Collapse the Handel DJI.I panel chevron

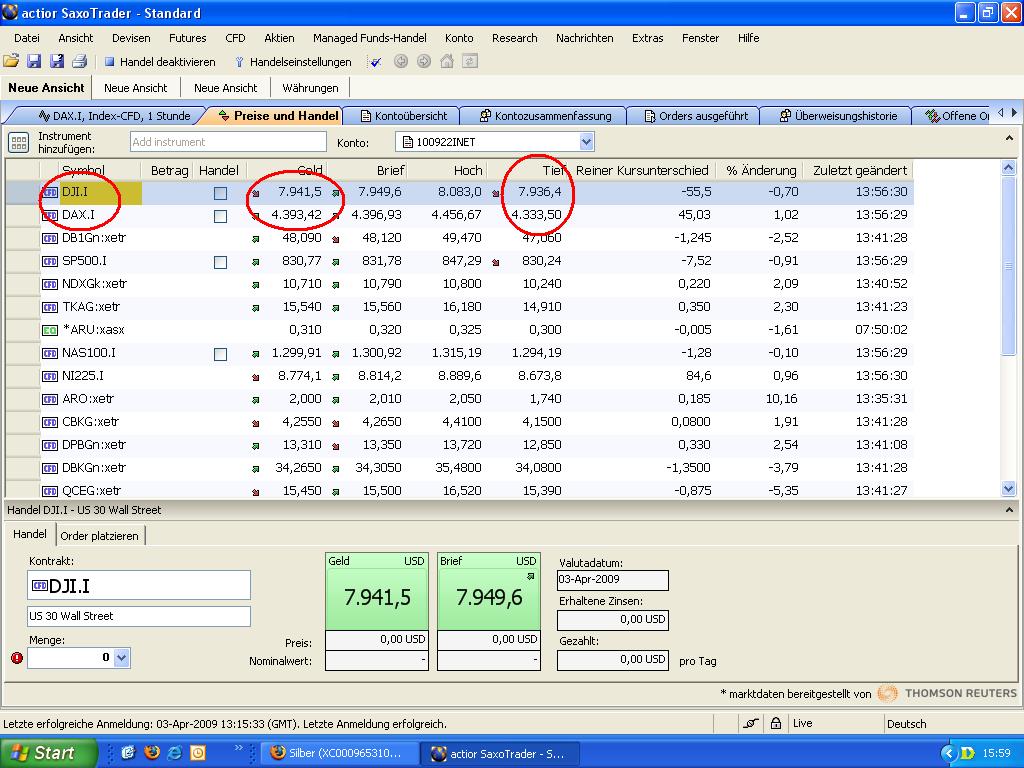point(1009,510)
